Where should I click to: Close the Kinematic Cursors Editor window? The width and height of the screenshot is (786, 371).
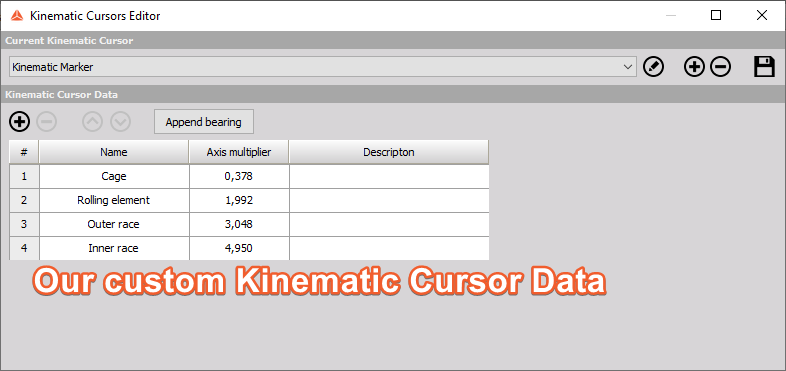(762, 16)
